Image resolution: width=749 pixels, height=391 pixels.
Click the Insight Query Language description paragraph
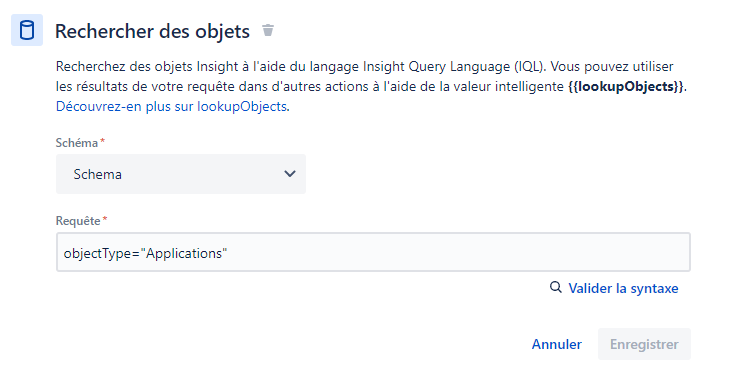tap(371, 86)
